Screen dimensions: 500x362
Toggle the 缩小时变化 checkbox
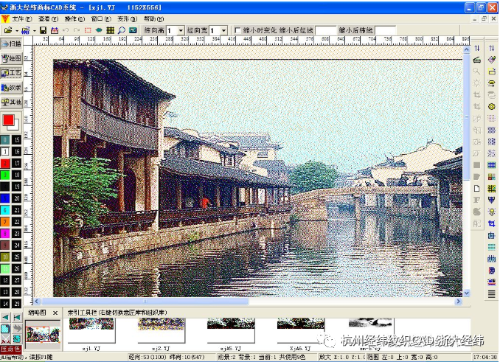(x=238, y=30)
